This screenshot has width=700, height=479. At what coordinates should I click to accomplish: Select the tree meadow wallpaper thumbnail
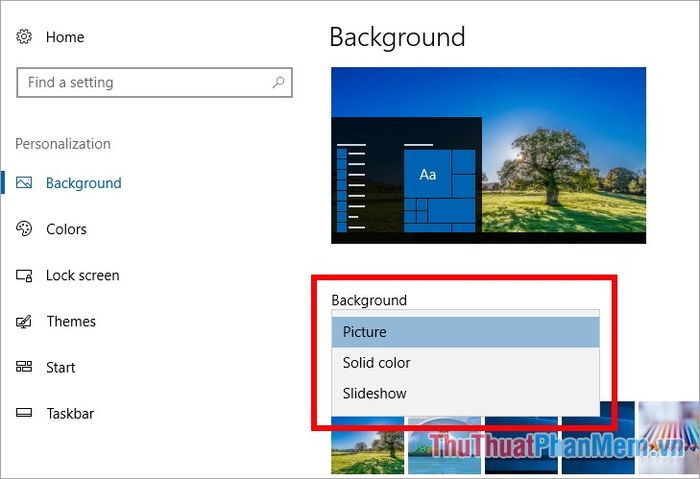(x=367, y=445)
